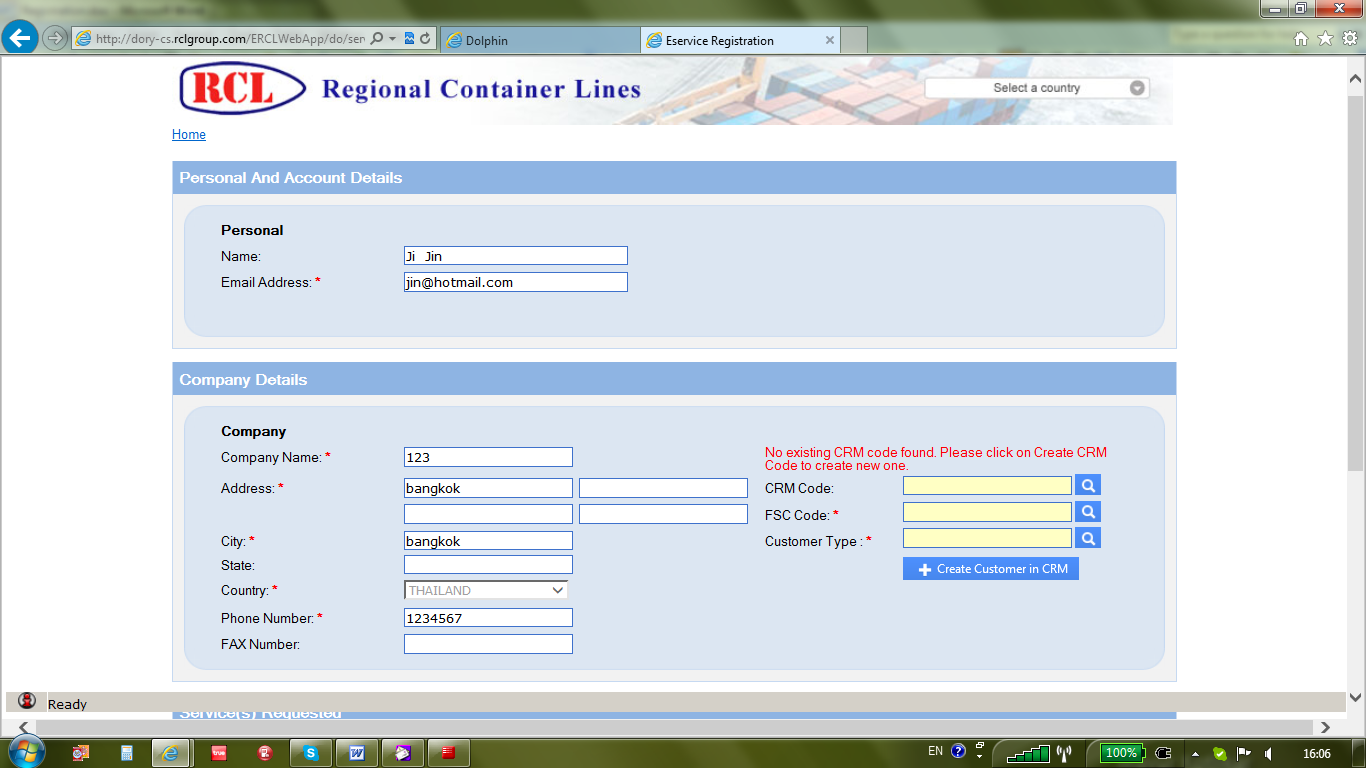The width and height of the screenshot is (1366, 768).
Task: Open Country THAILAND dropdown
Action: pyautogui.click(x=486, y=590)
